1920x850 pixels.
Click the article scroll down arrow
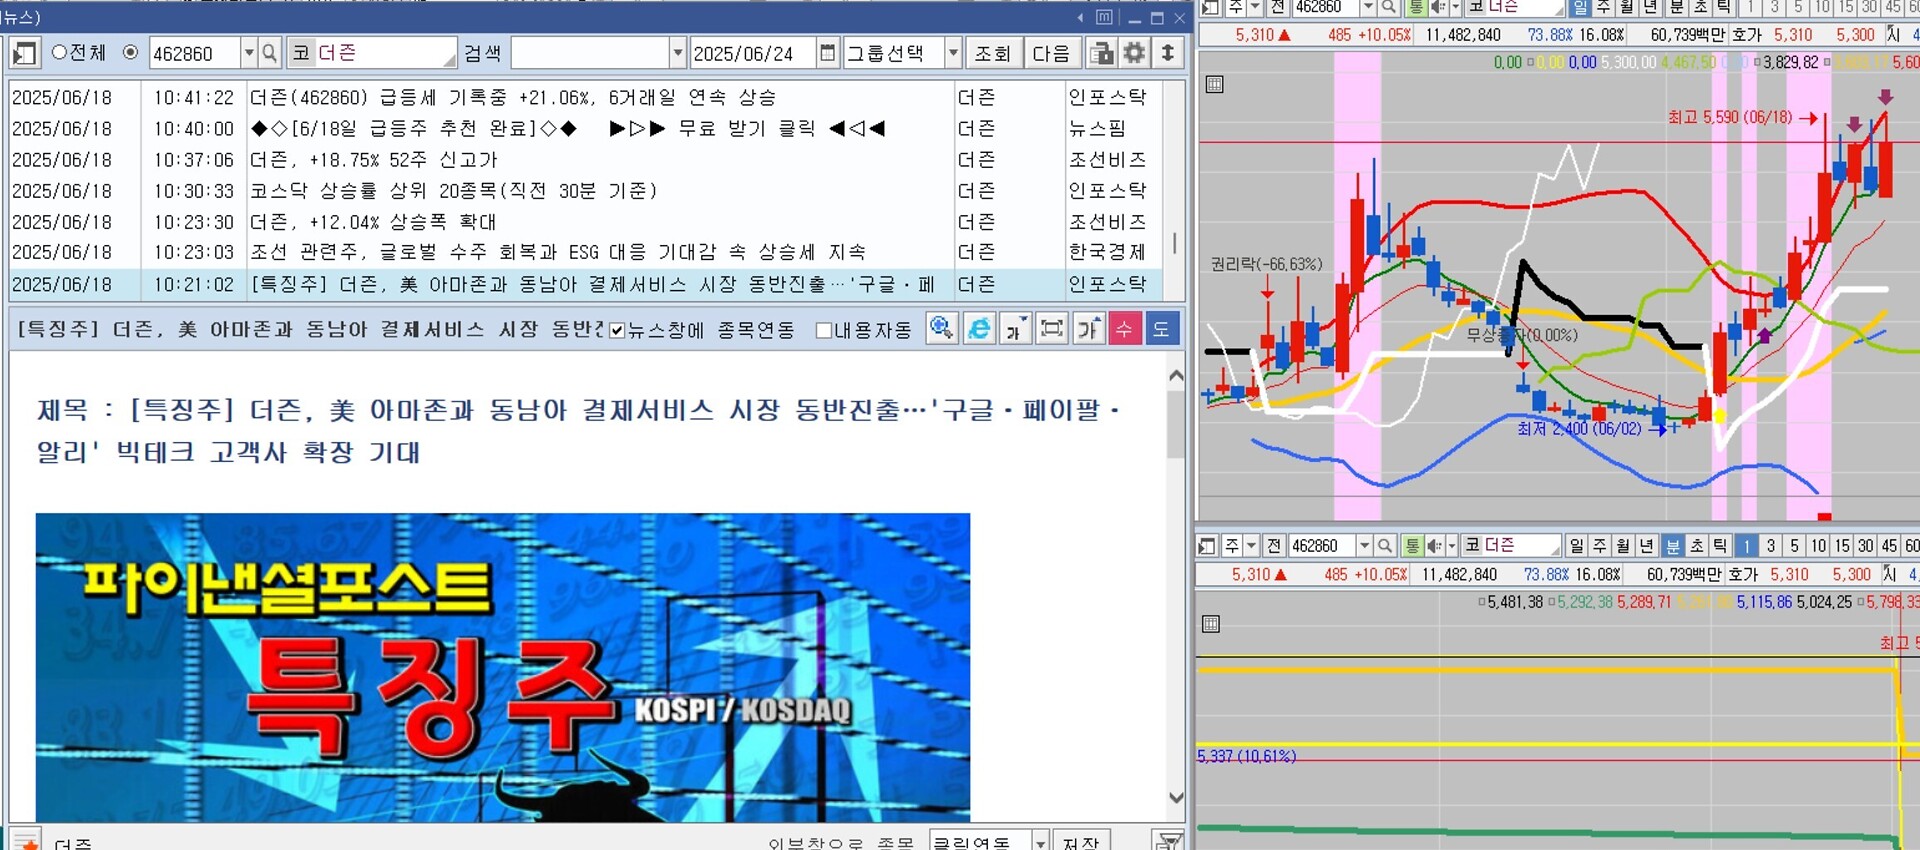pos(1176,797)
